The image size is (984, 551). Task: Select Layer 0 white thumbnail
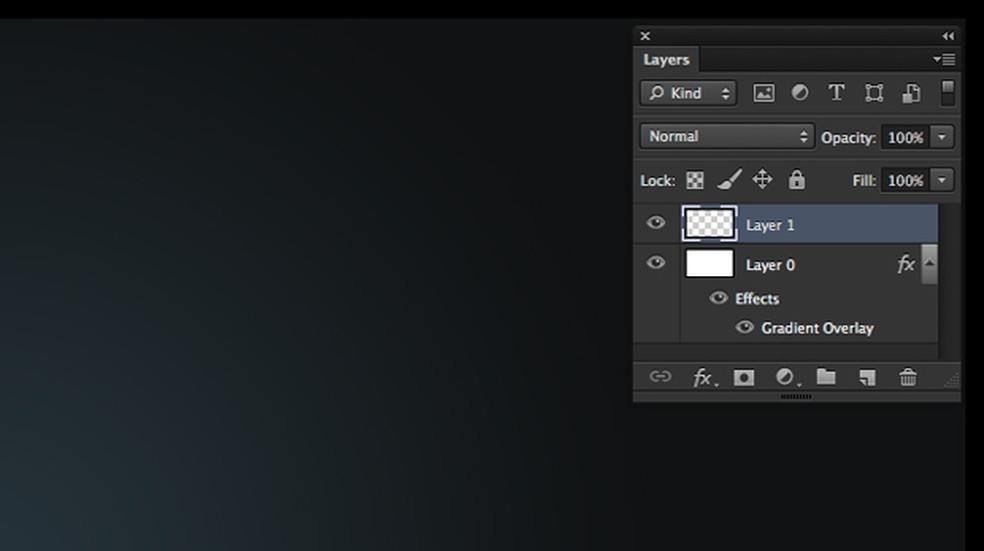[x=709, y=264]
